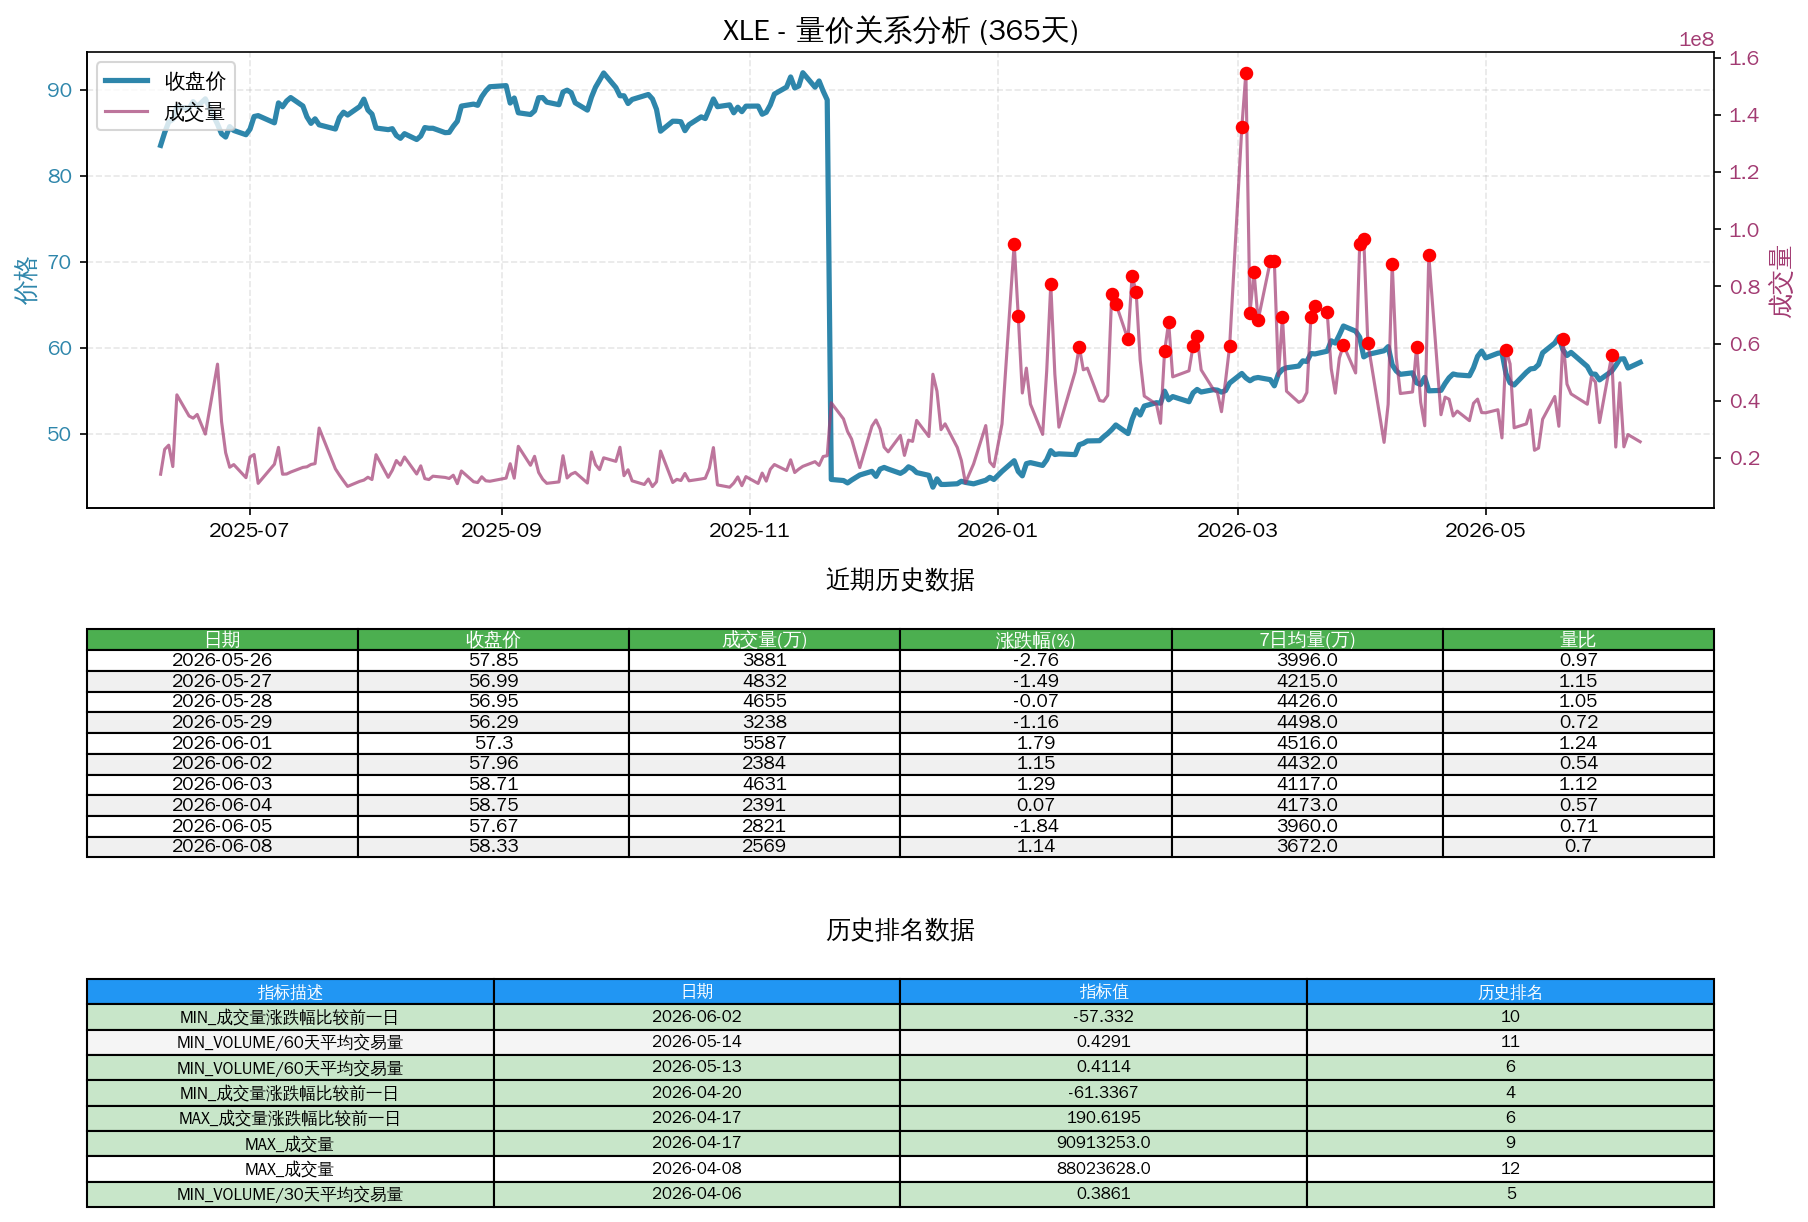Click the 收盘价 legend entry
The width and height of the screenshot is (1808, 1222).
[x=165, y=81]
